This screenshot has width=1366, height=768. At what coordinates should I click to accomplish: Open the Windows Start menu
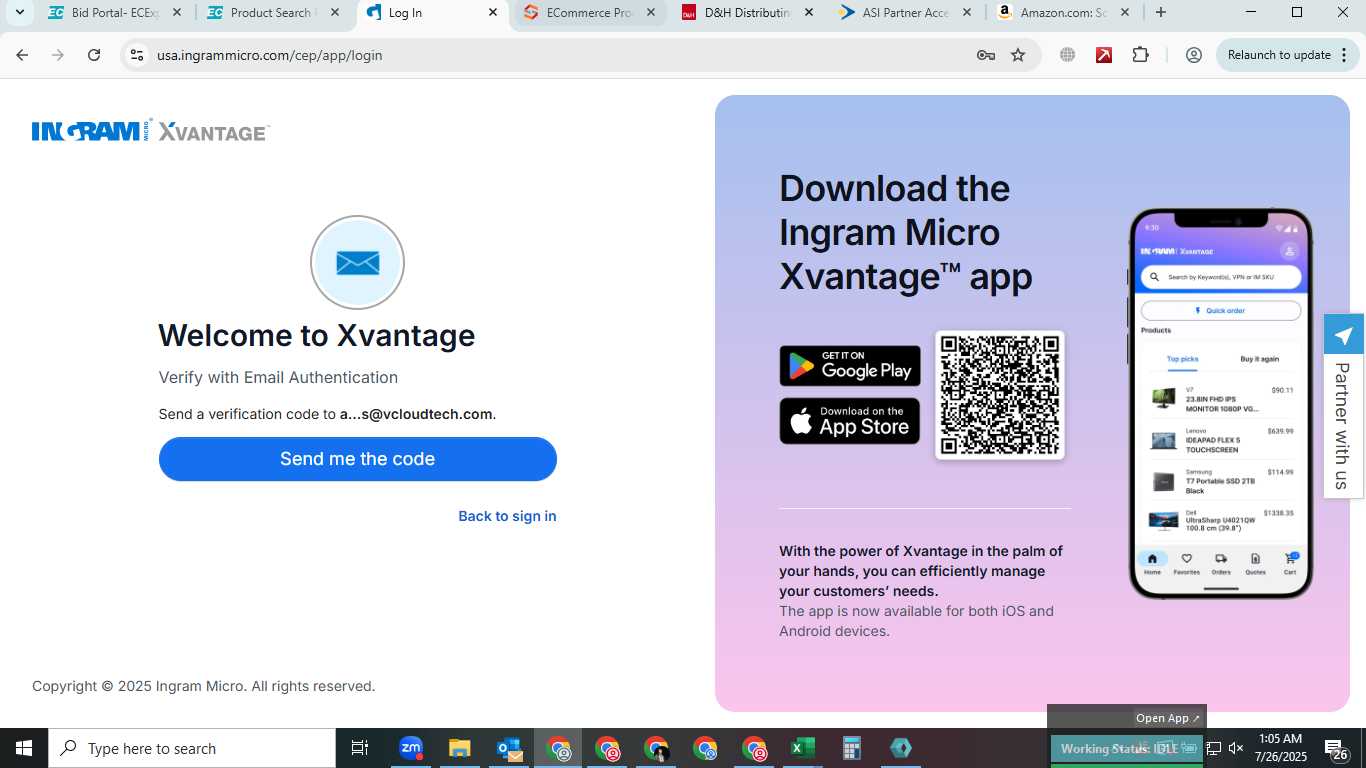pos(24,748)
